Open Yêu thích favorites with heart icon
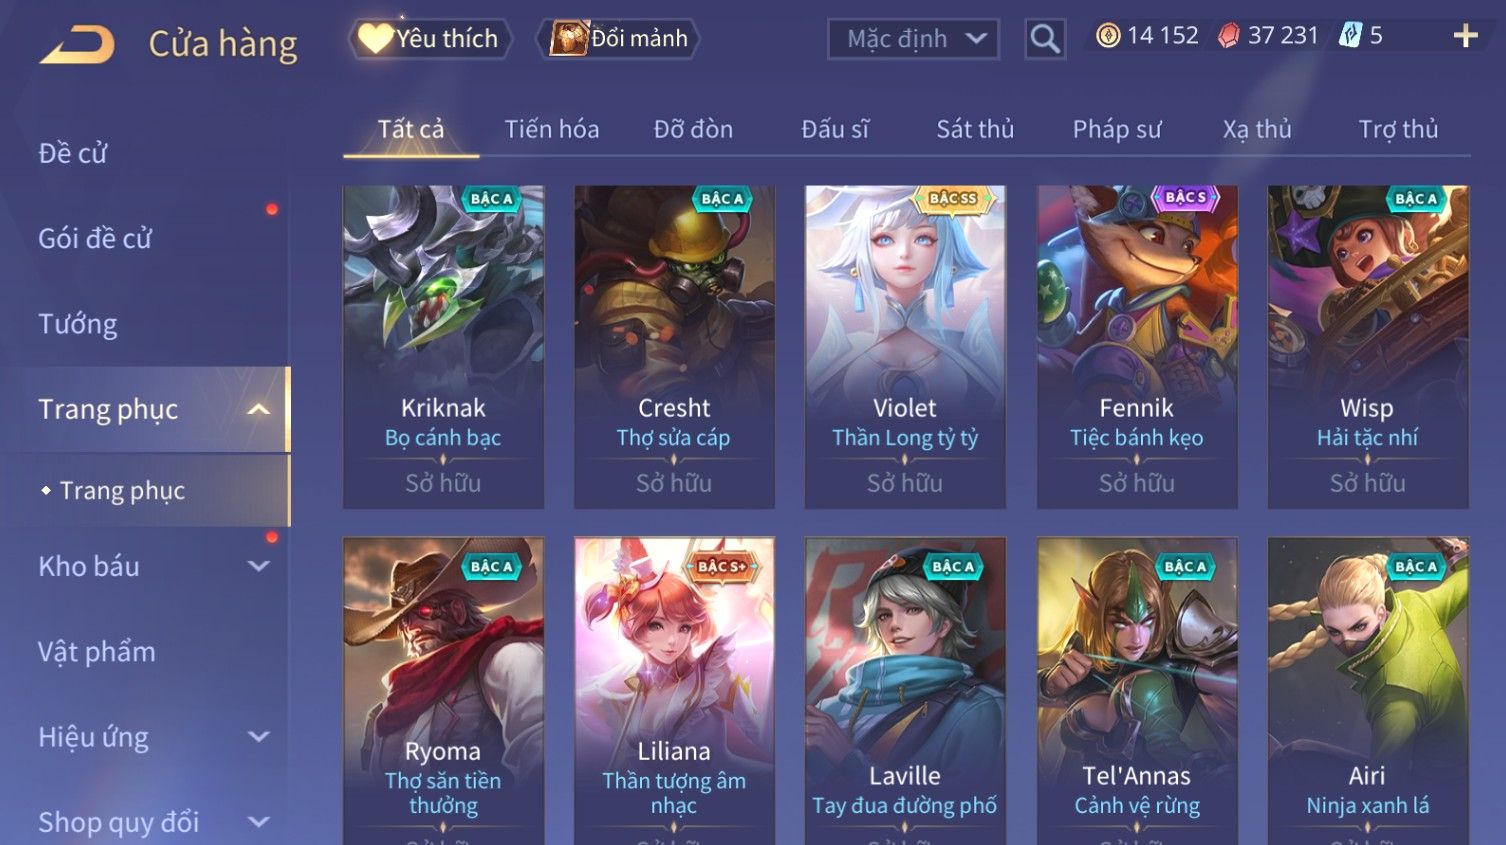Viewport: 1506px width, 845px height. coord(430,39)
